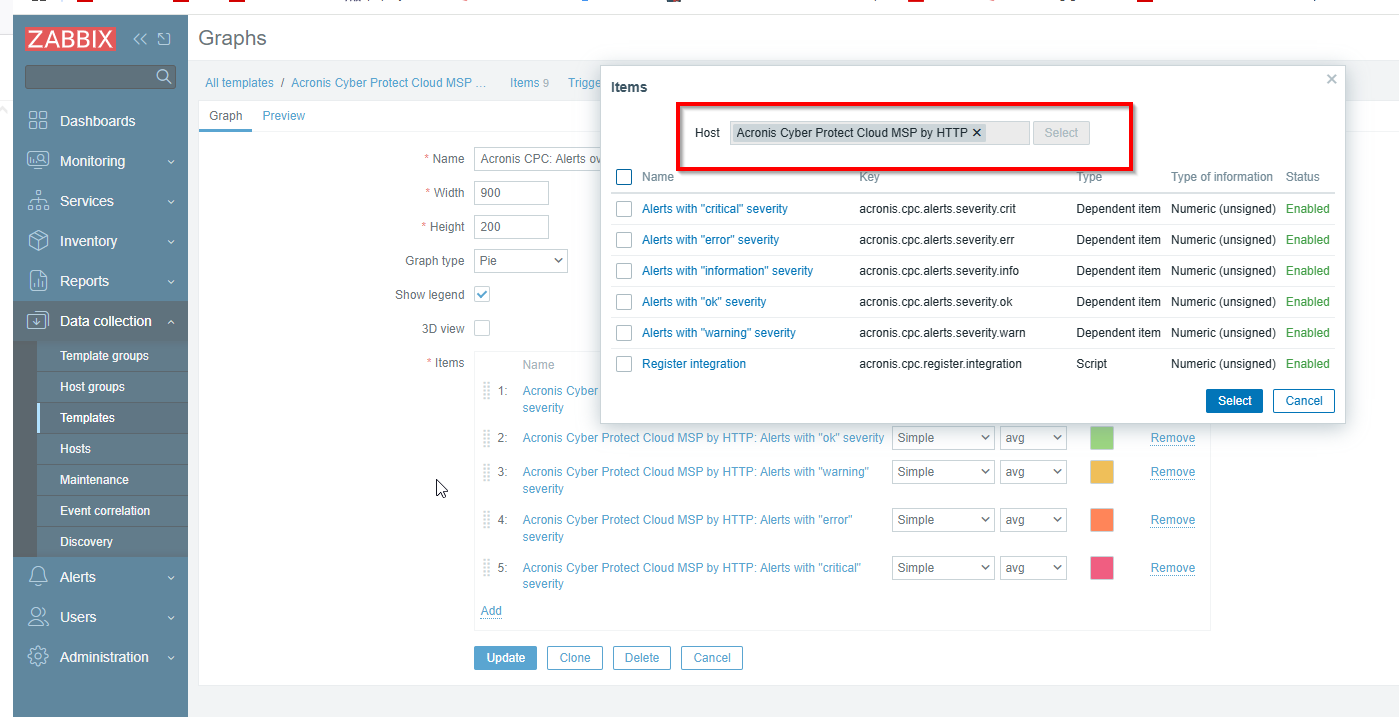
Task: Click the Delete button
Action: click(642, 658)
